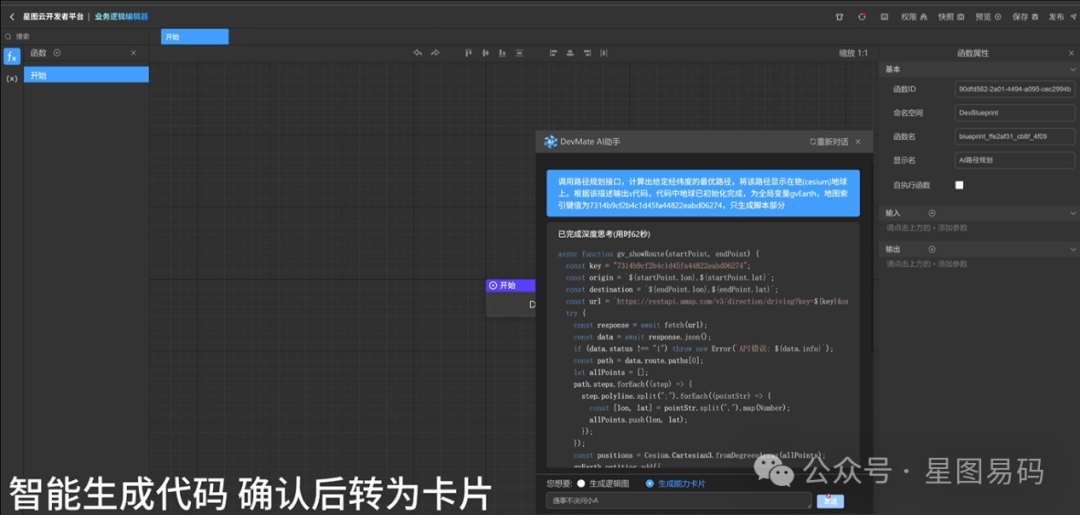Align selected nodes to left
The width and height of the screenshot is (1080, 515).
click(553, 53)
